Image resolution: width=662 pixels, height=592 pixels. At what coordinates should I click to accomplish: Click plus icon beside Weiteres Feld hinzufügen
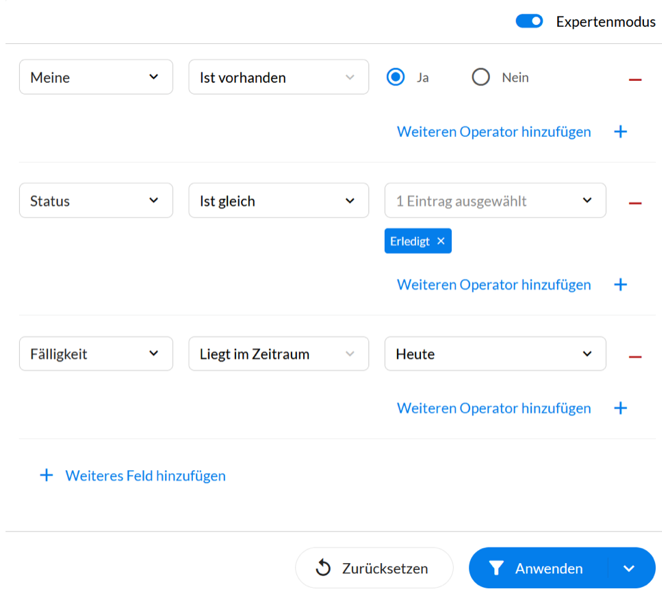tap(46, 475)
